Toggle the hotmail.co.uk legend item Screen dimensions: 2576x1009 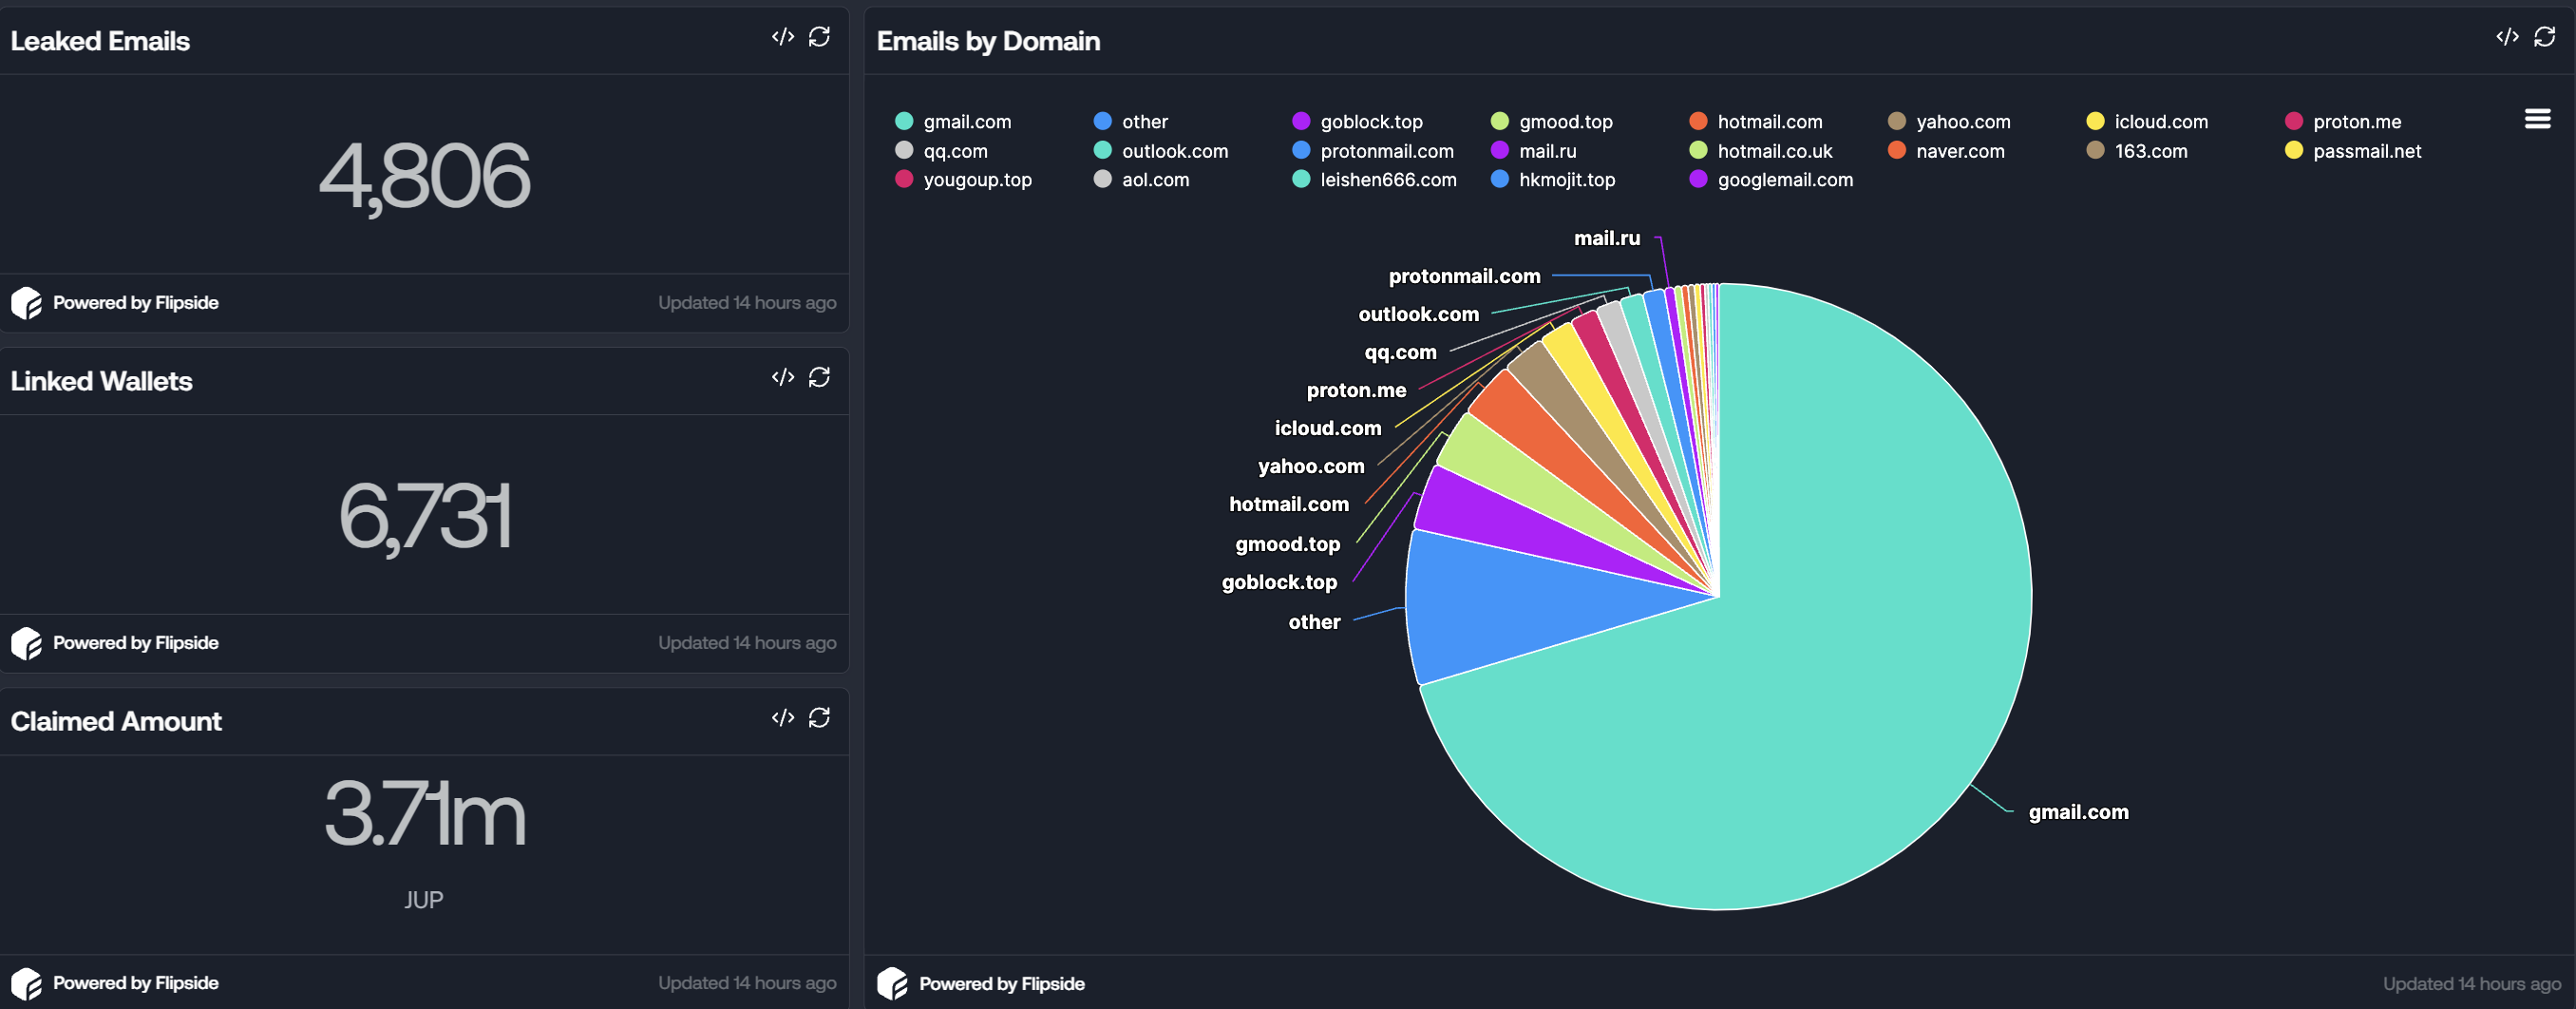point(1774,151)
